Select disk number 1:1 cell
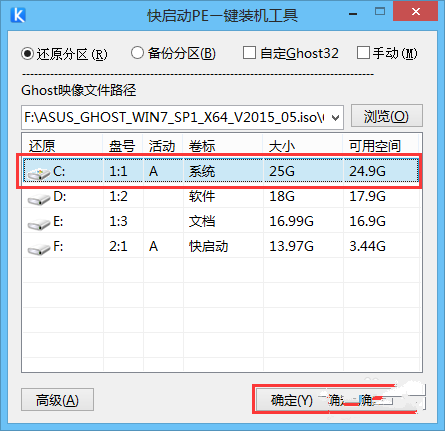Screen dimensions: 445x431 pos(118,171)
